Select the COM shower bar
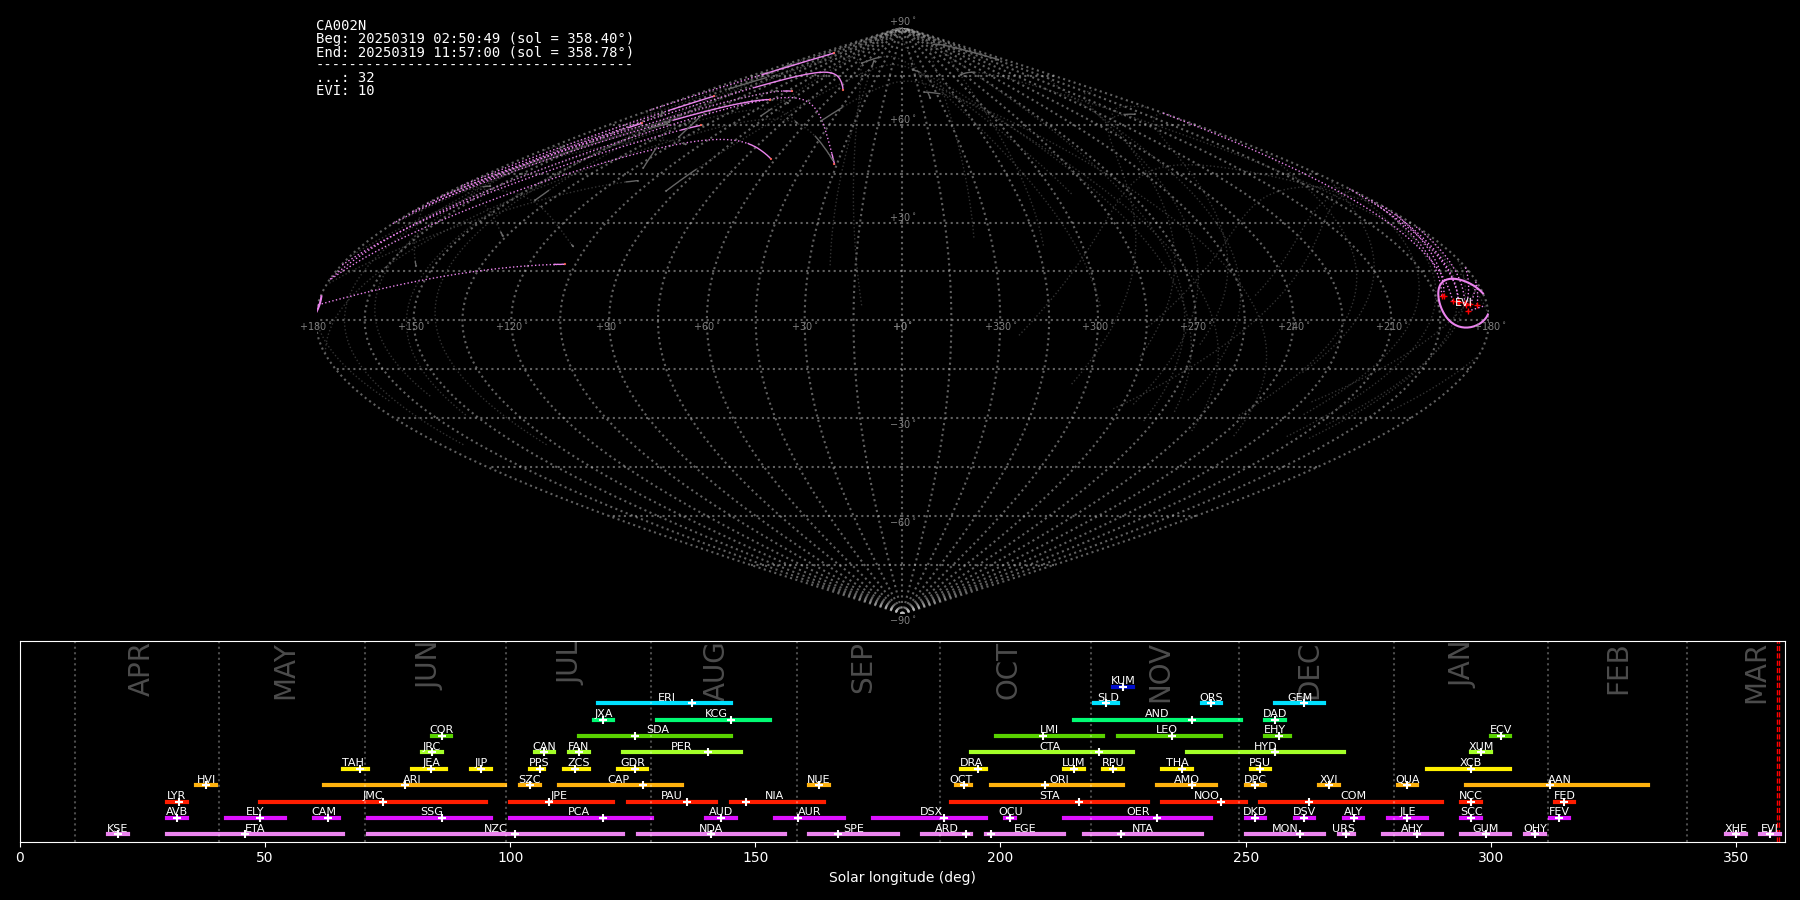 point(1352,801)
